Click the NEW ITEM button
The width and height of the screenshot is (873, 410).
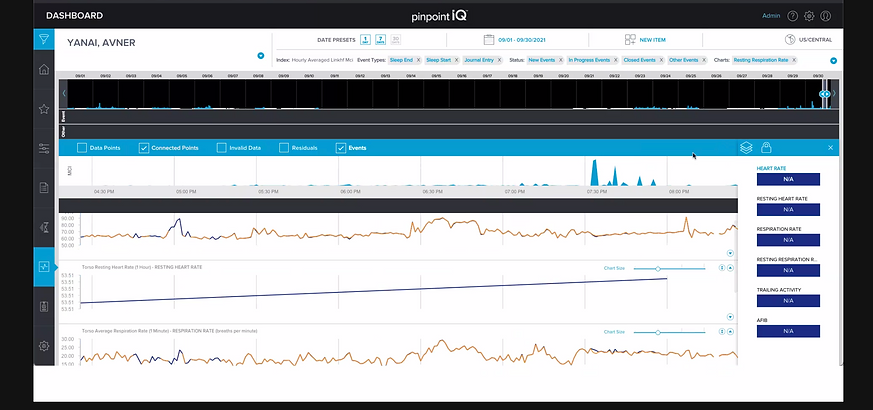coord(645,40)
